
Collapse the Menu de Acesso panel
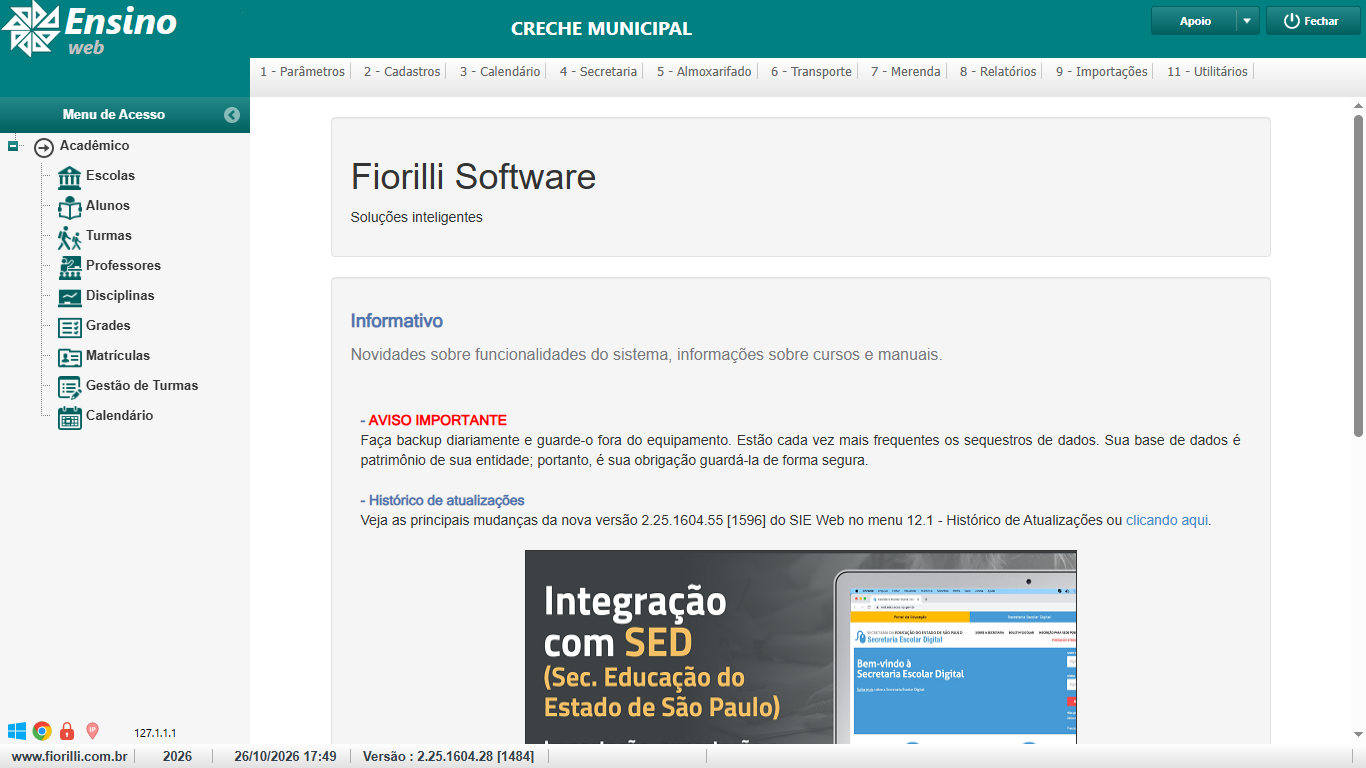[232, 115]
